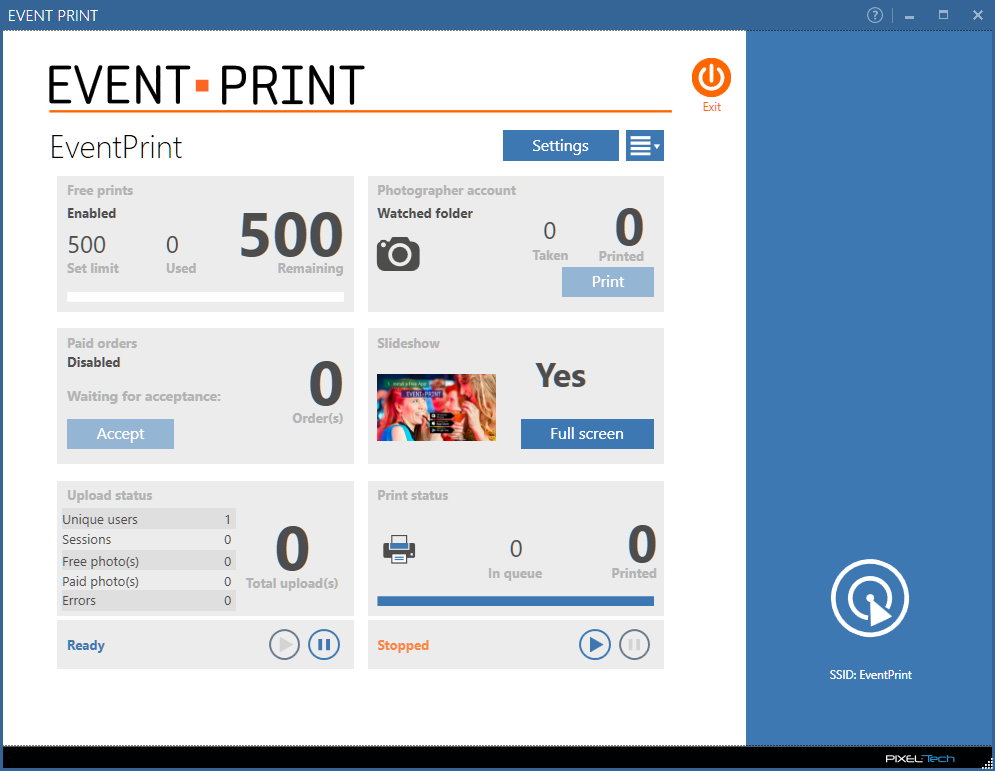Click the Yes slideshow status text
This screenshot has height=771, width=995.
click(561, 376)
